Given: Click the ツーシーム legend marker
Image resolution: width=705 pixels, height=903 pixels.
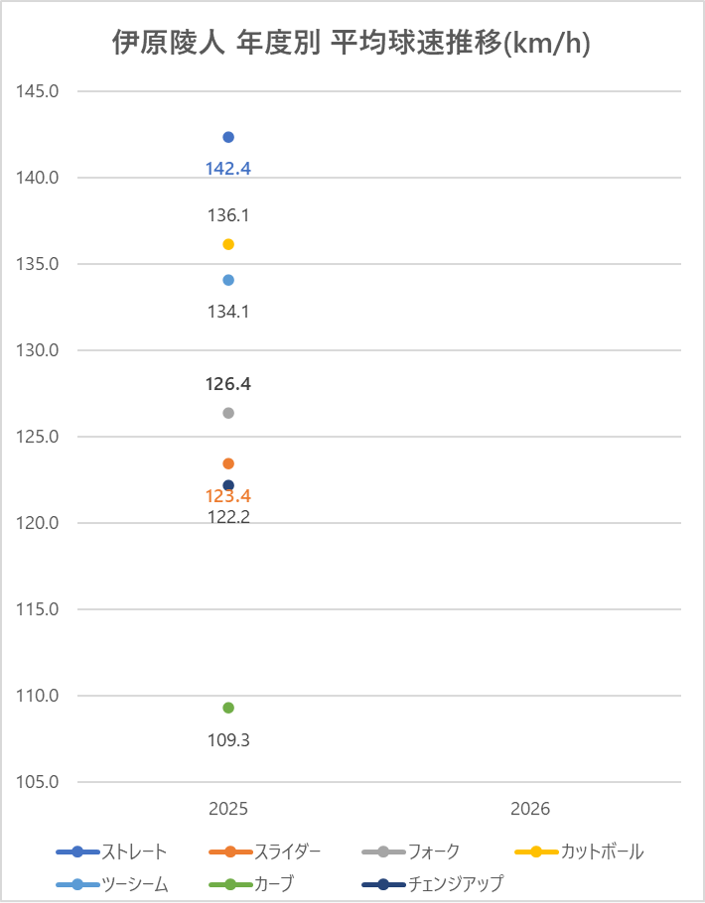Looking at the screenshot, I should point(77,884).
